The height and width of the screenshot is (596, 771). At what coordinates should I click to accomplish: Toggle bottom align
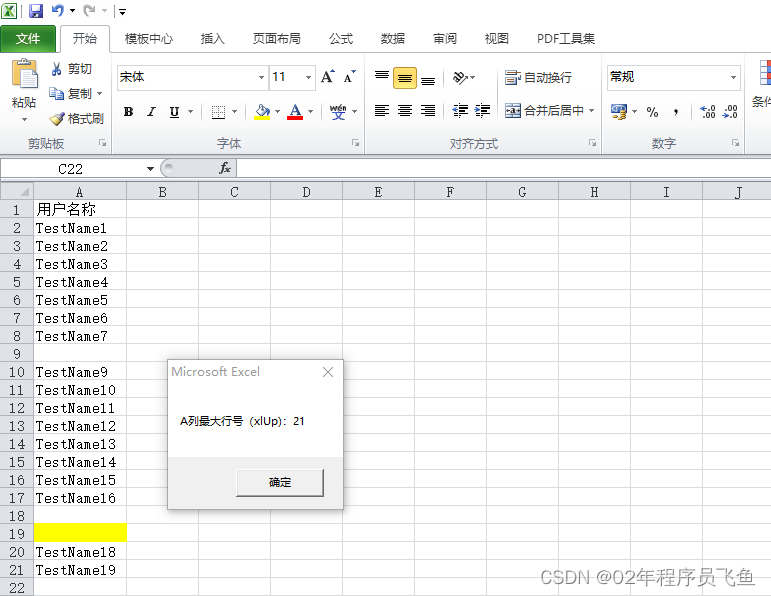pos(428,79)
